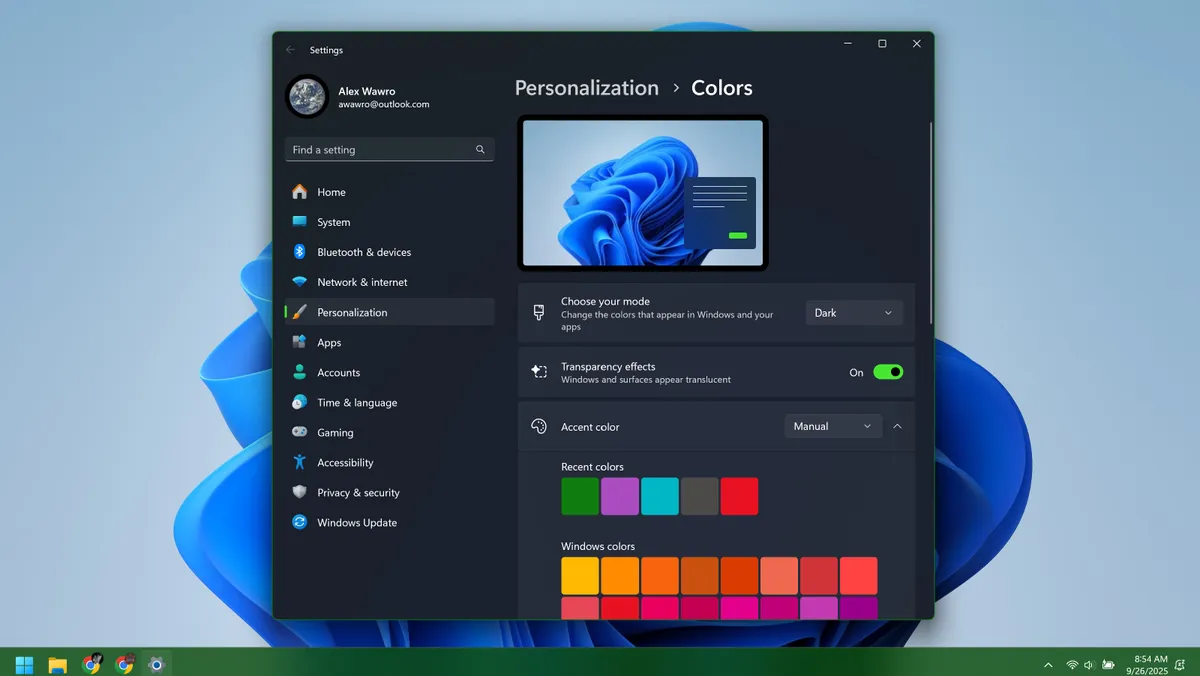Screen dimensions: 1200x676
Task: Turn off Transparency effects
Action: 889,371
